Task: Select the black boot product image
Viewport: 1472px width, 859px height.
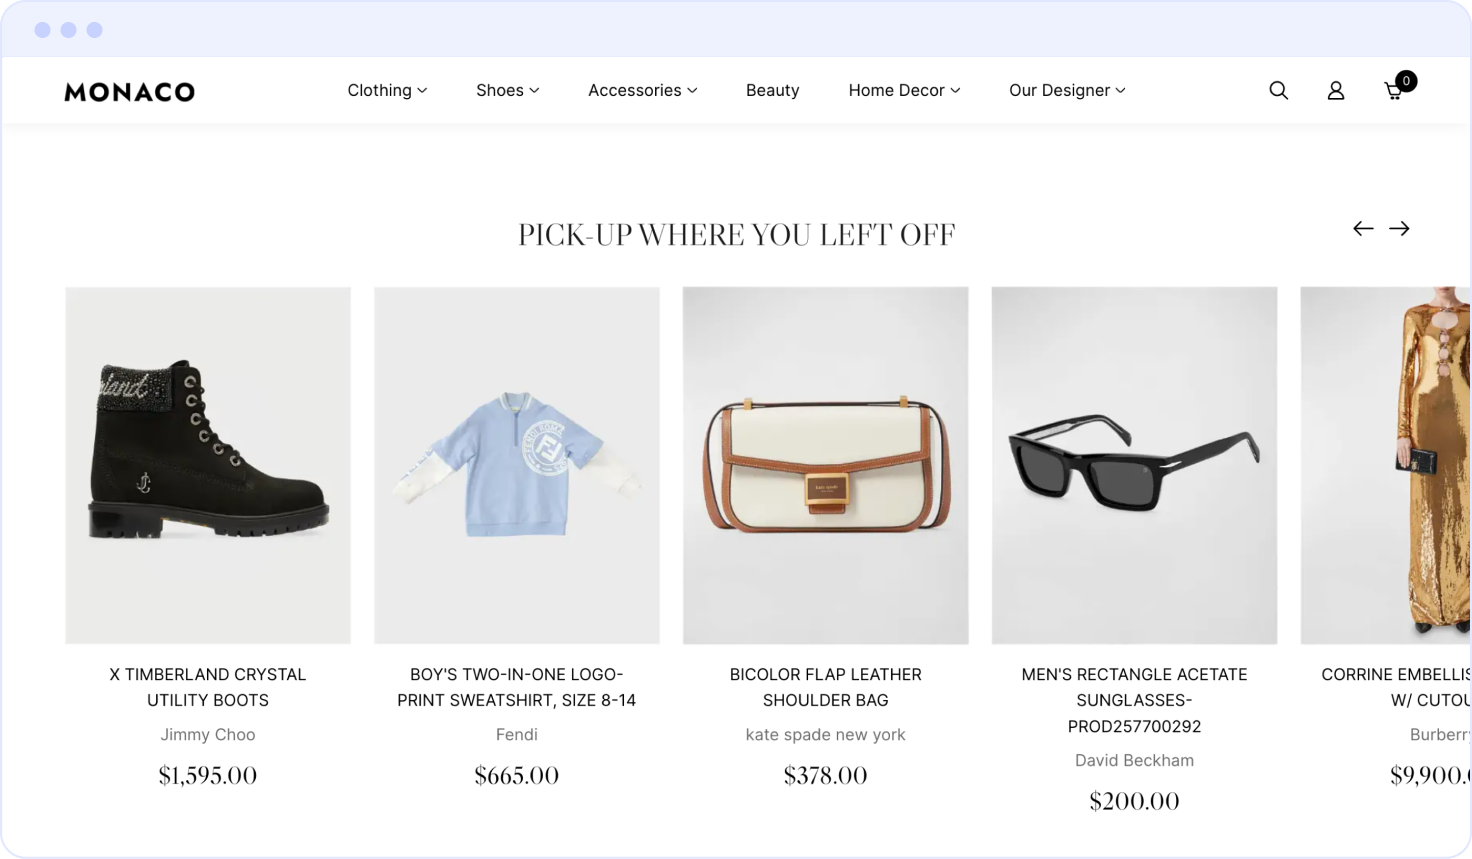Action: click(208, 465)
